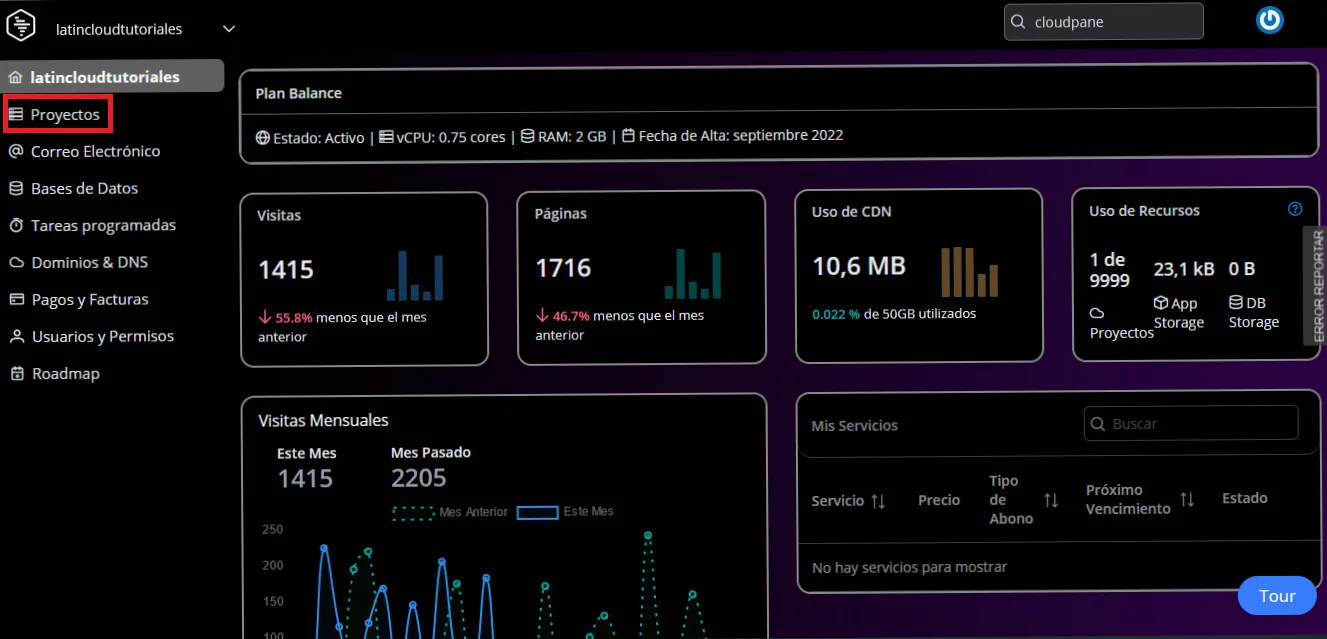1327x639 pixels.
Task: Click the Error Reportar side tab
Action: (x=1316, y=286)
